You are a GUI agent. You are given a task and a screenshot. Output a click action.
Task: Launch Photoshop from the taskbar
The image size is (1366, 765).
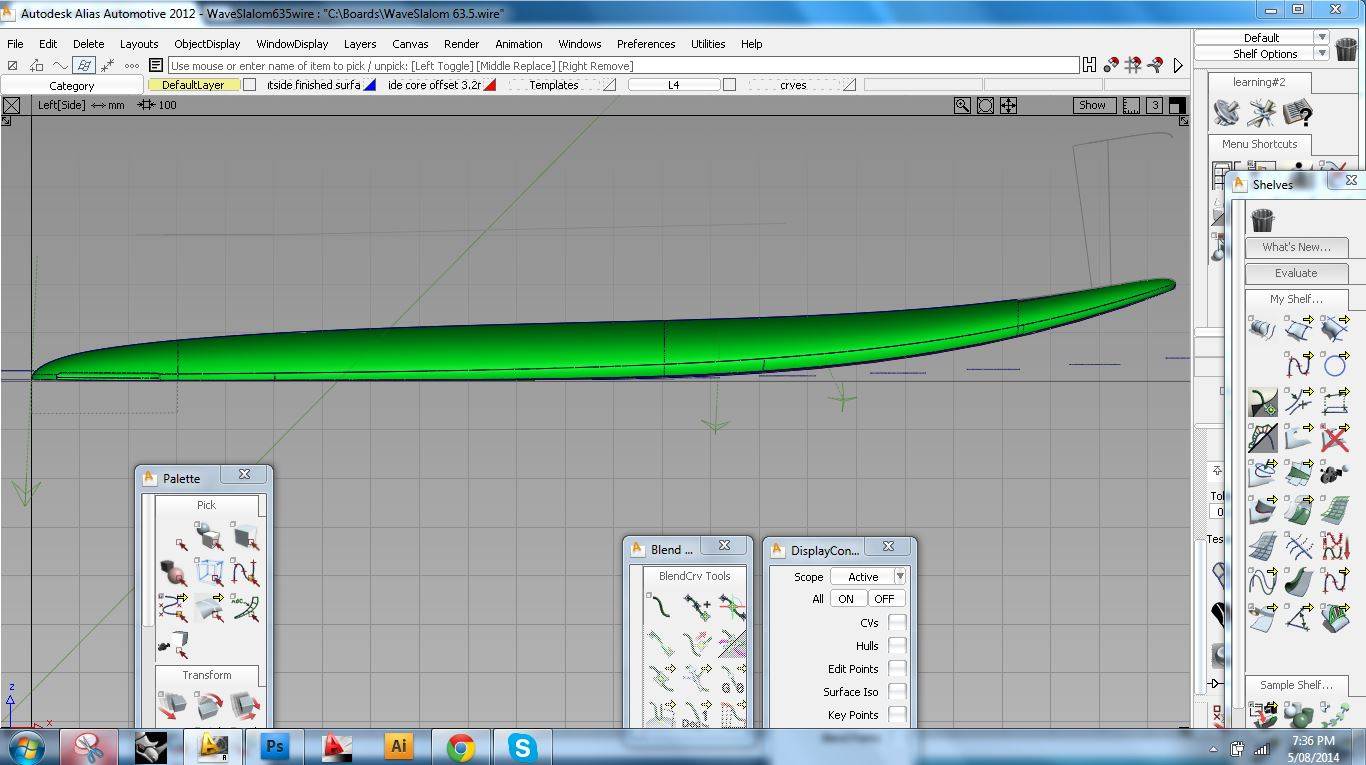coord(273,747)
